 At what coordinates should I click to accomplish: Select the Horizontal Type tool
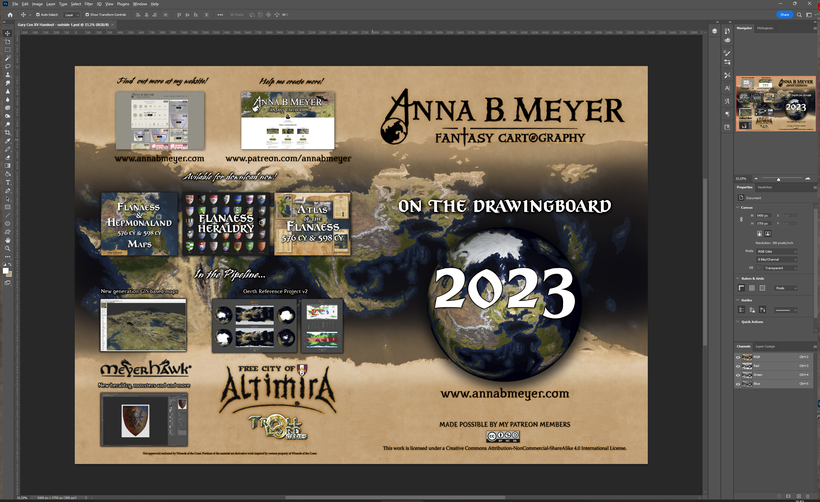point(7,182)
